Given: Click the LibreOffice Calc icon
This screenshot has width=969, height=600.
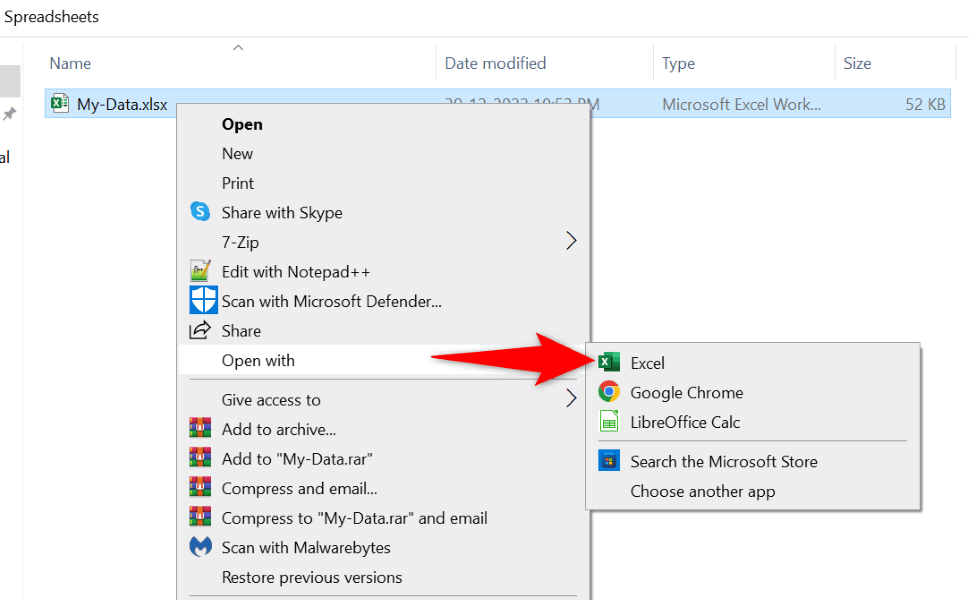Looking at the screenshot, I should [x=608, y=422].
